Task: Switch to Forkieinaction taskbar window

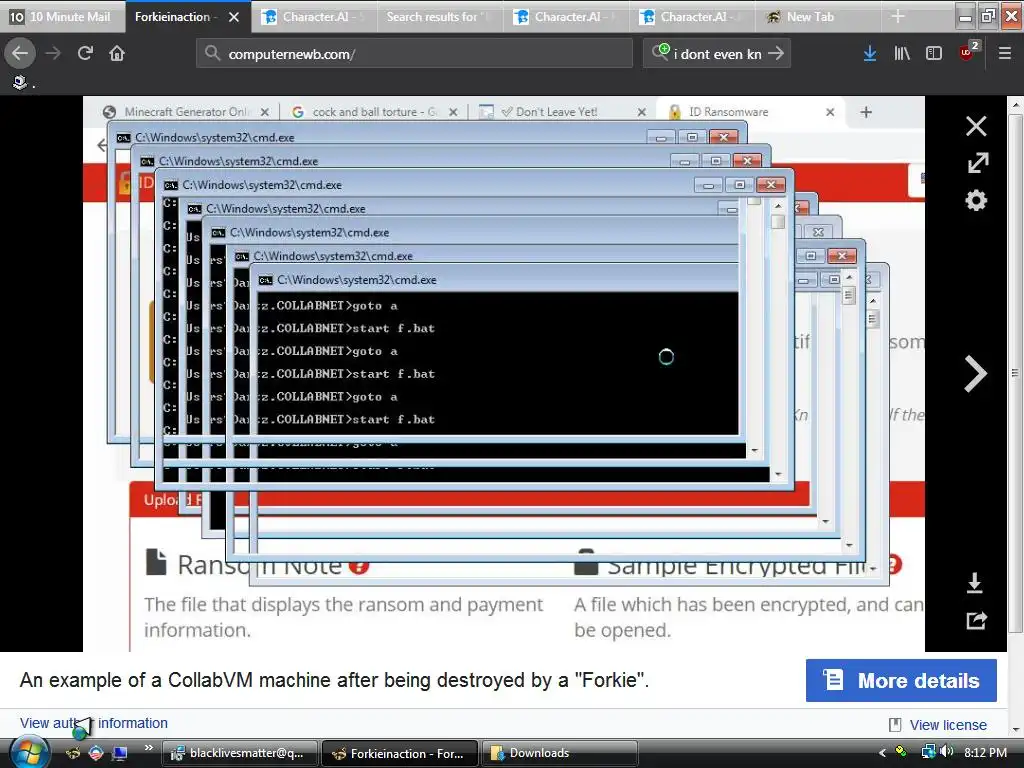Action: point(400,753)
